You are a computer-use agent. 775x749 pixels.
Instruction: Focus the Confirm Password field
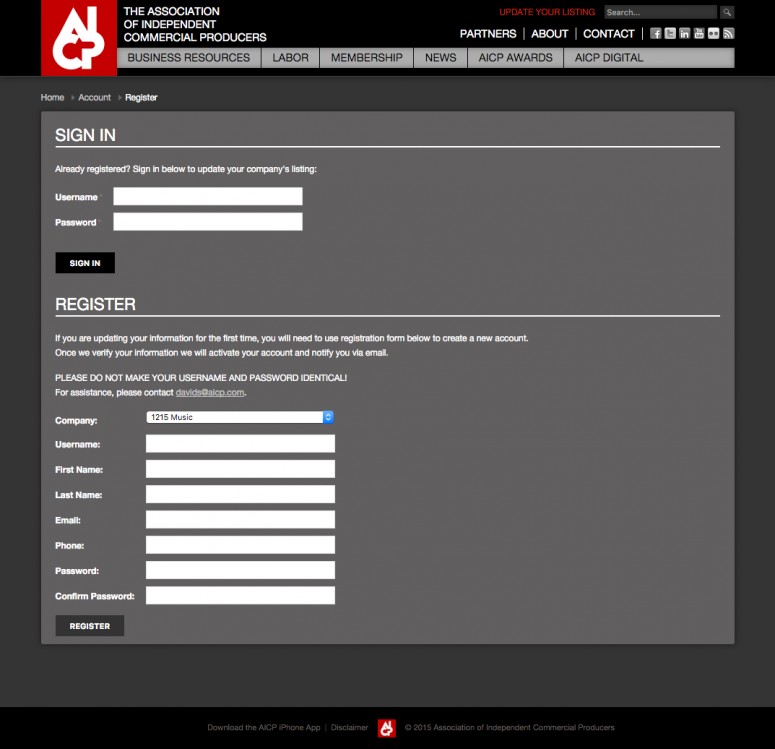pos(240,595)
